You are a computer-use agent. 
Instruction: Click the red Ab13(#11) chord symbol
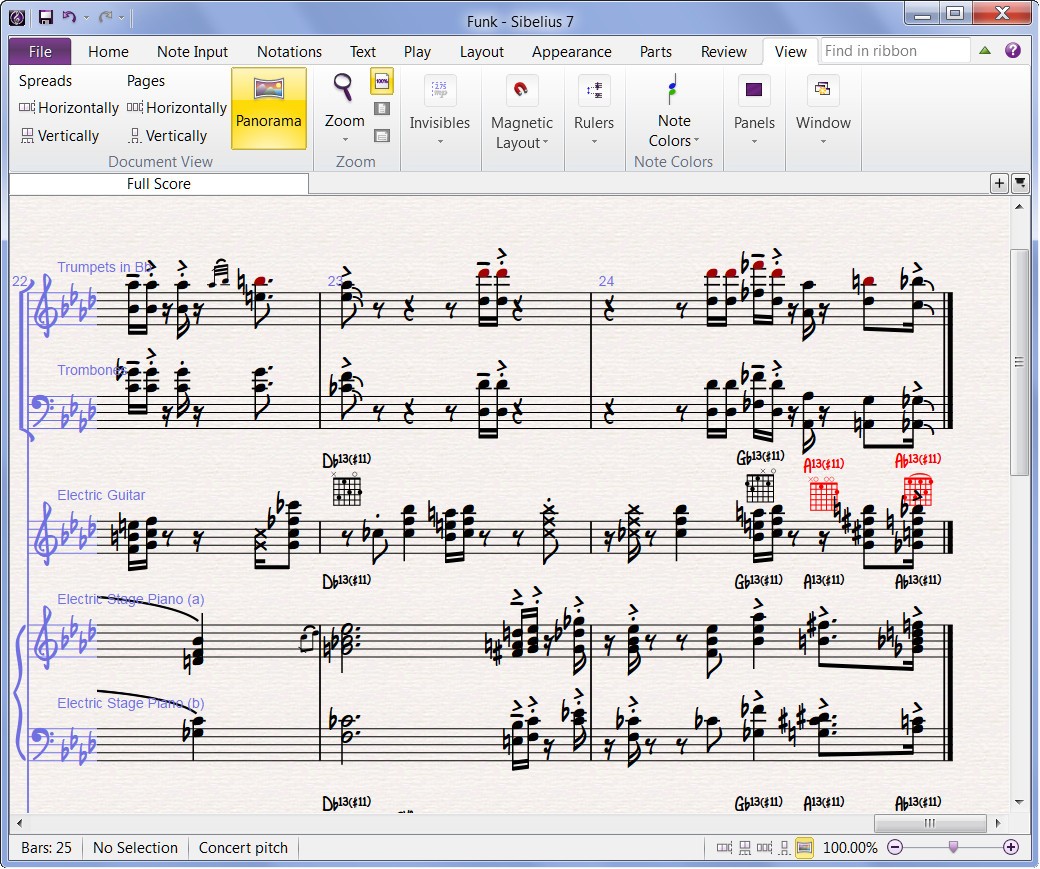pos(918,460)
